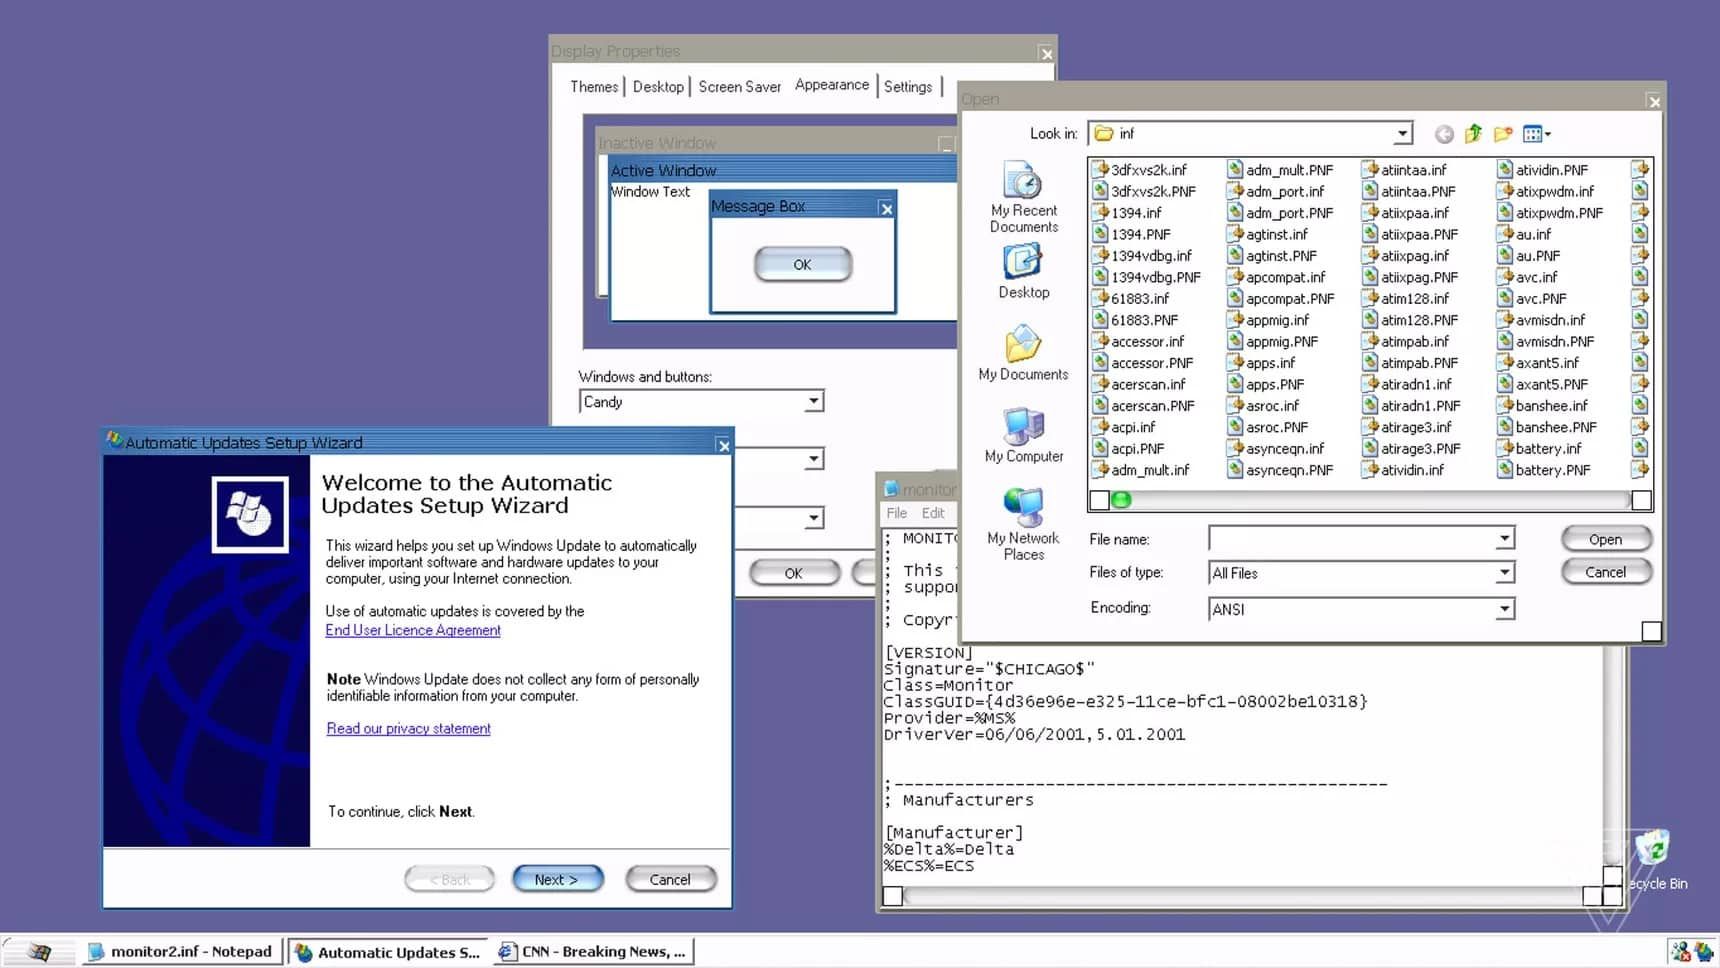Viewport: 1720px width, 968px height.
Task: Open My Computer from the dialog sidebar
Action: [1023, 437]
